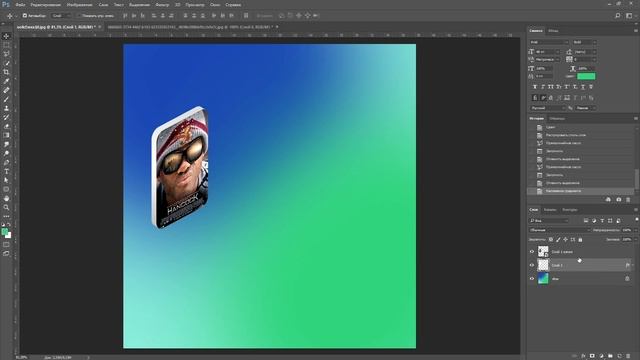Hide the 'Фон' background layer

pyautogui.click(x=532, y=279)
